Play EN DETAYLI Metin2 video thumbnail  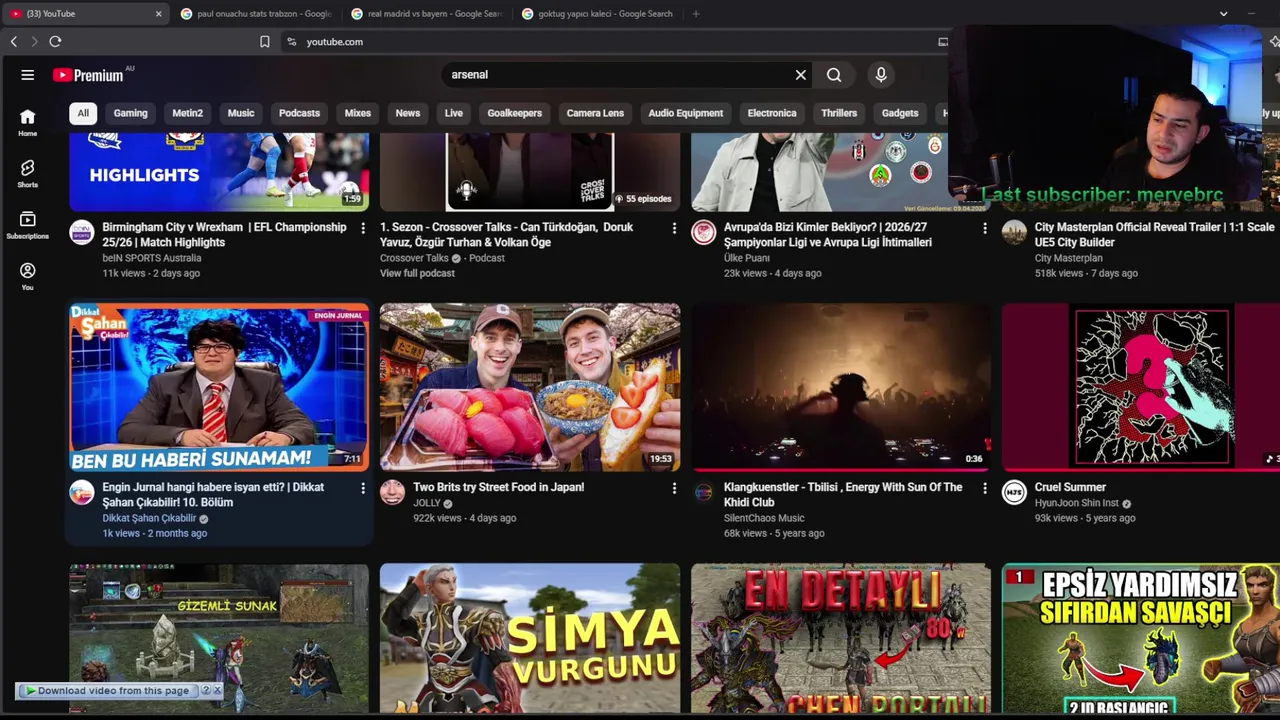[841, 639]
